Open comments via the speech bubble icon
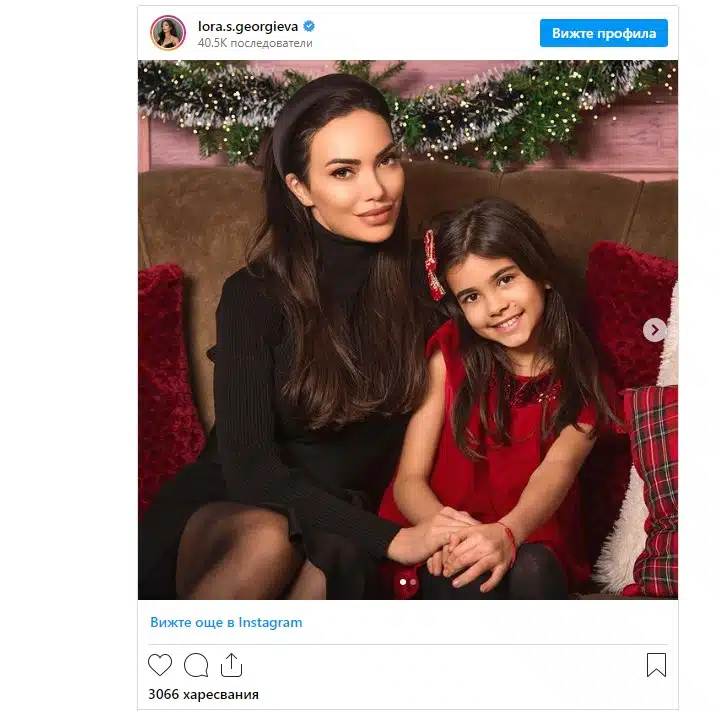This screenshot has height=711, width=718. pyautogui.click(x=196, y=665)
